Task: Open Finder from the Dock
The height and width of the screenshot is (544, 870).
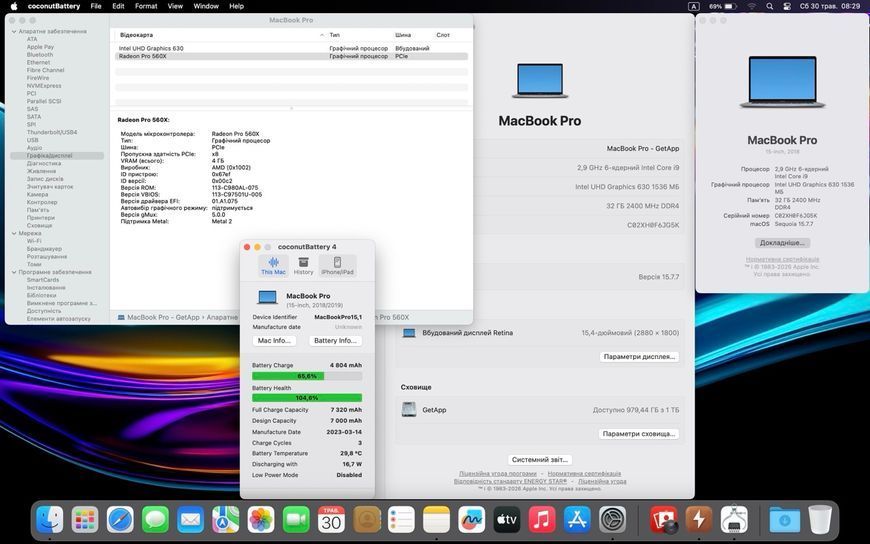Action: pyautogui.click(x=49, y=520)
